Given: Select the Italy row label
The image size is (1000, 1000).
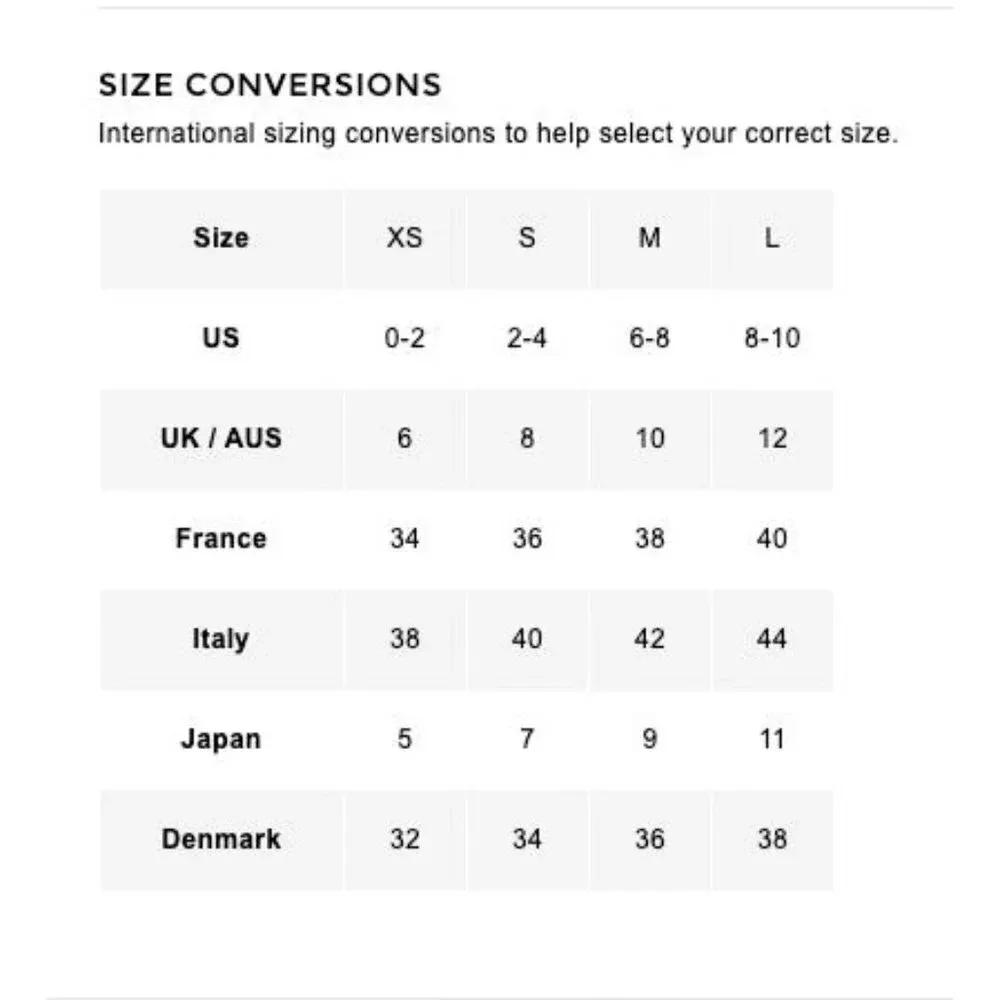Looking at the screenshot, I should click(x=221, y=638).
